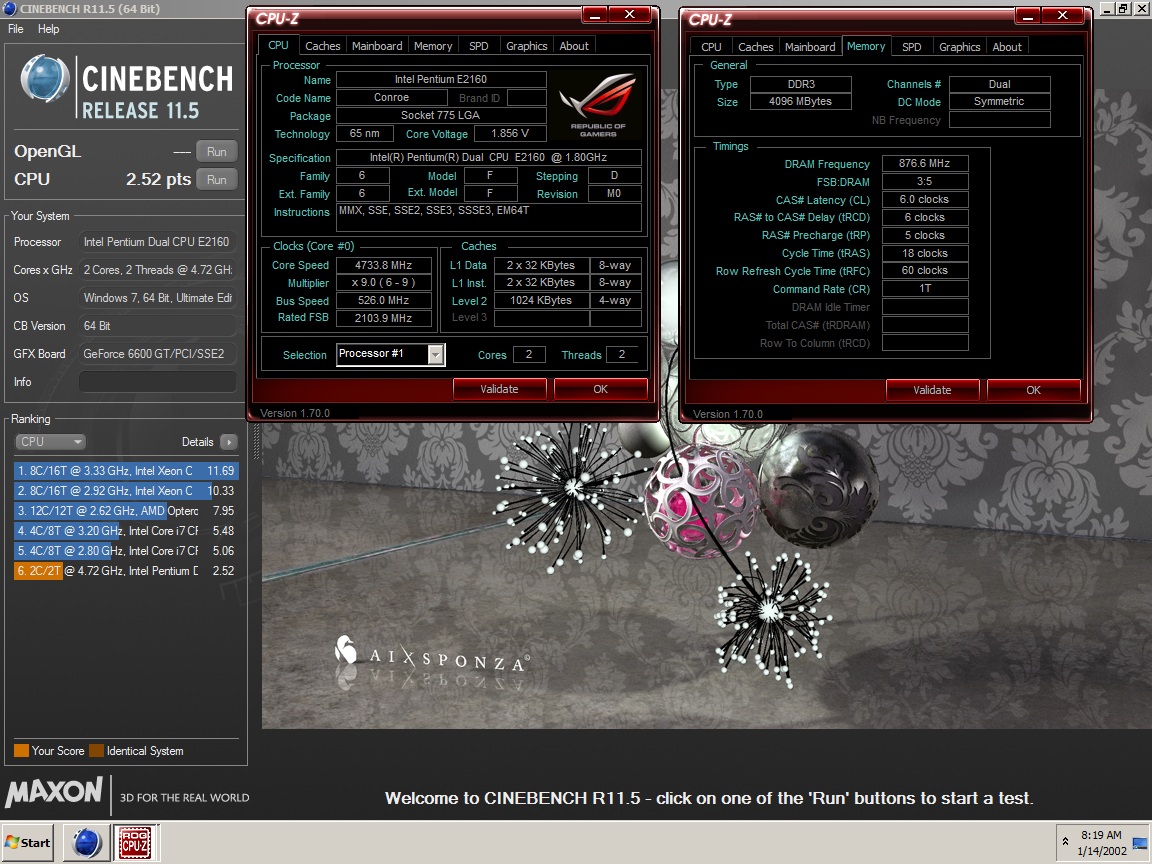Select ranking row 3 AMD Opteron
The width and height of the screenshot is (1152, 864).
click(x=126, y=511)
